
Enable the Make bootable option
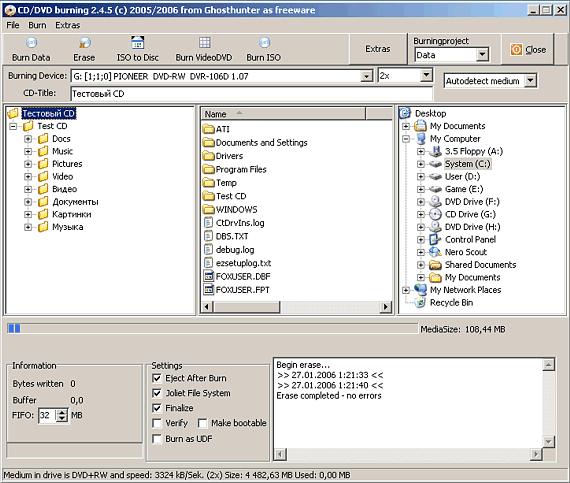coord(203,423)
